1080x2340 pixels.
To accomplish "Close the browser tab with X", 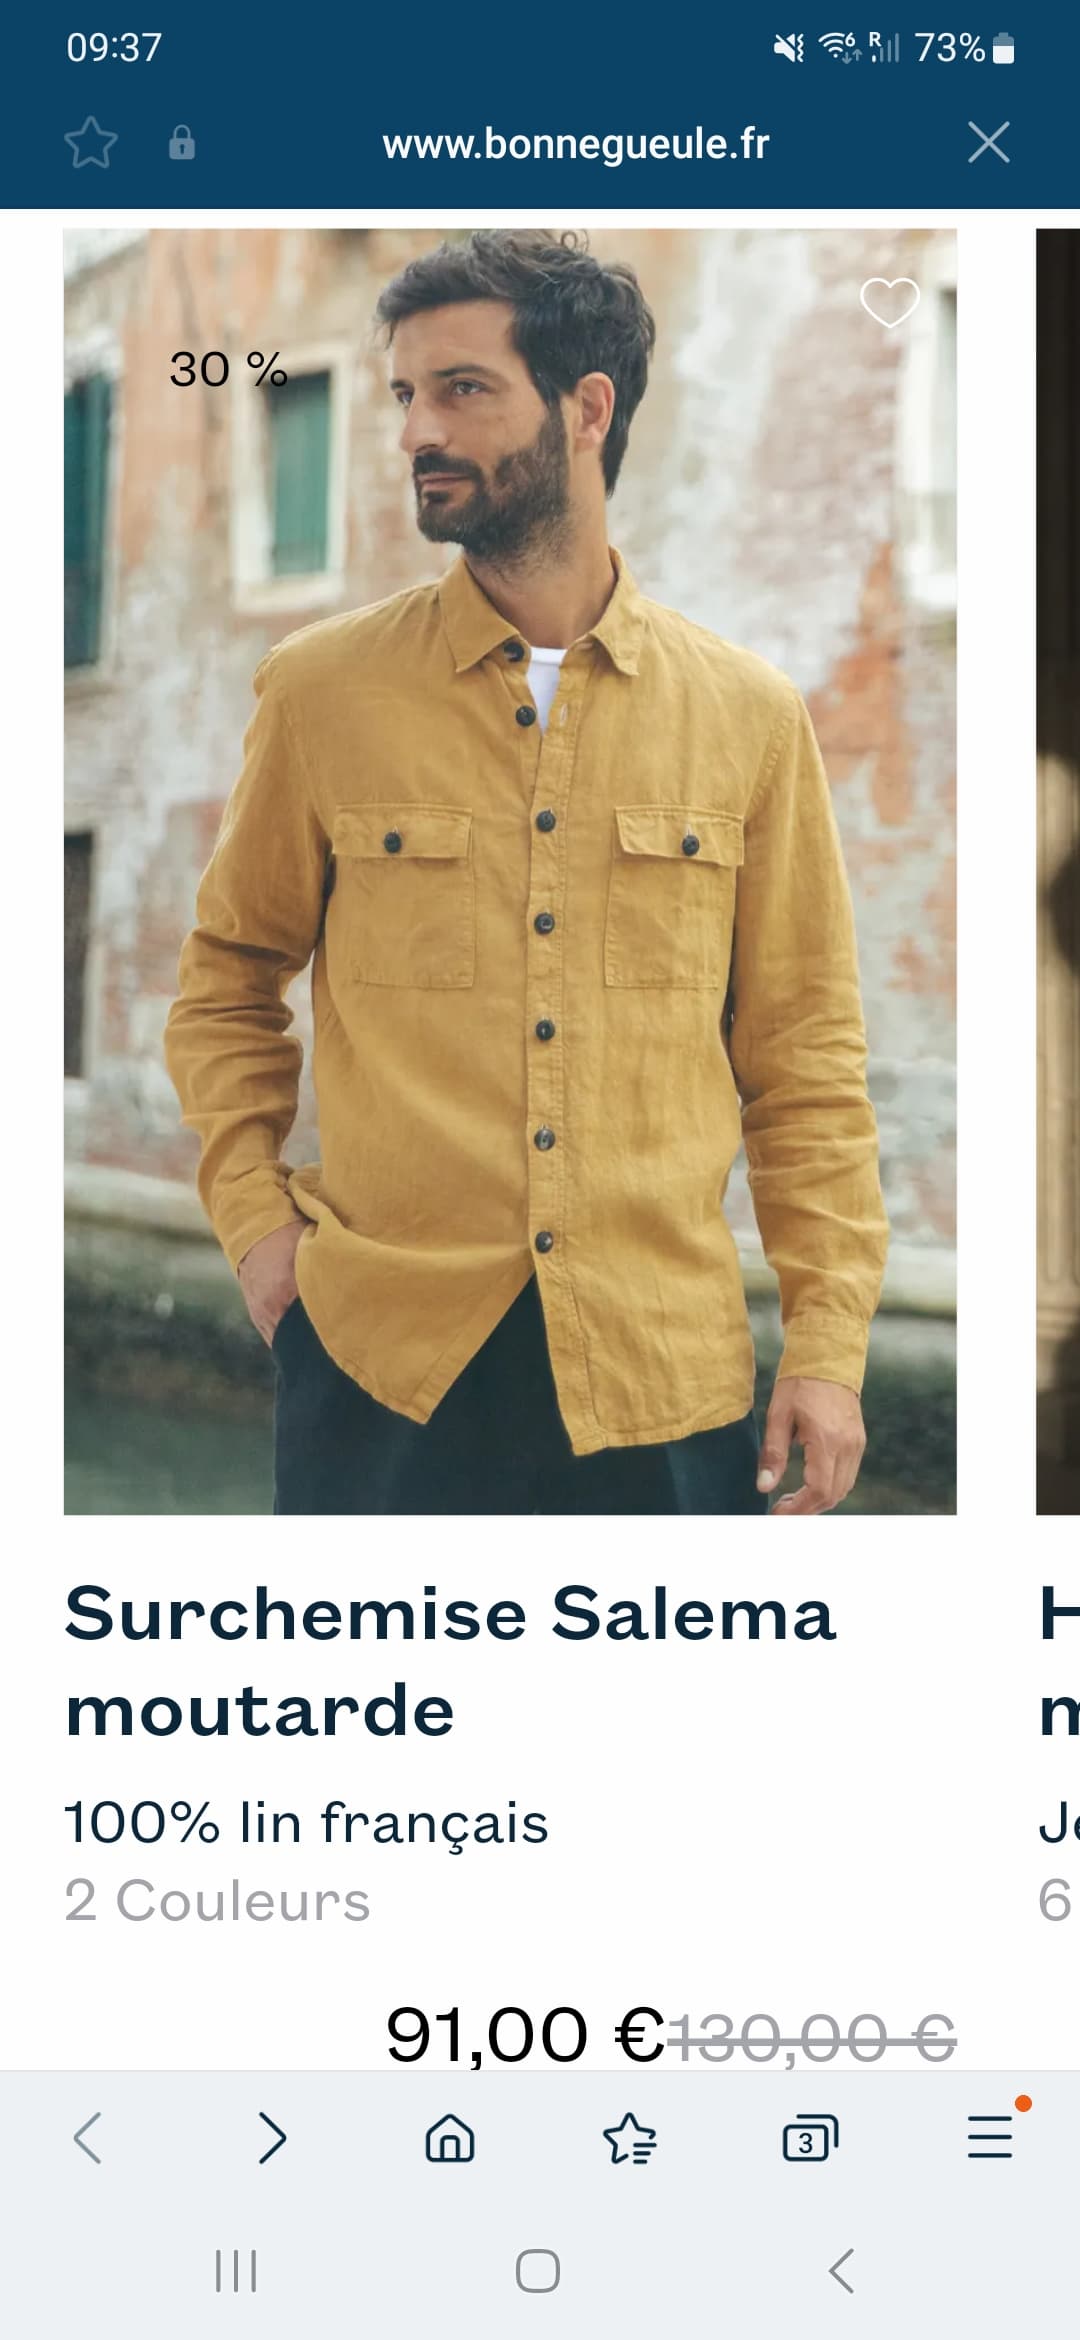I will 989,142.
